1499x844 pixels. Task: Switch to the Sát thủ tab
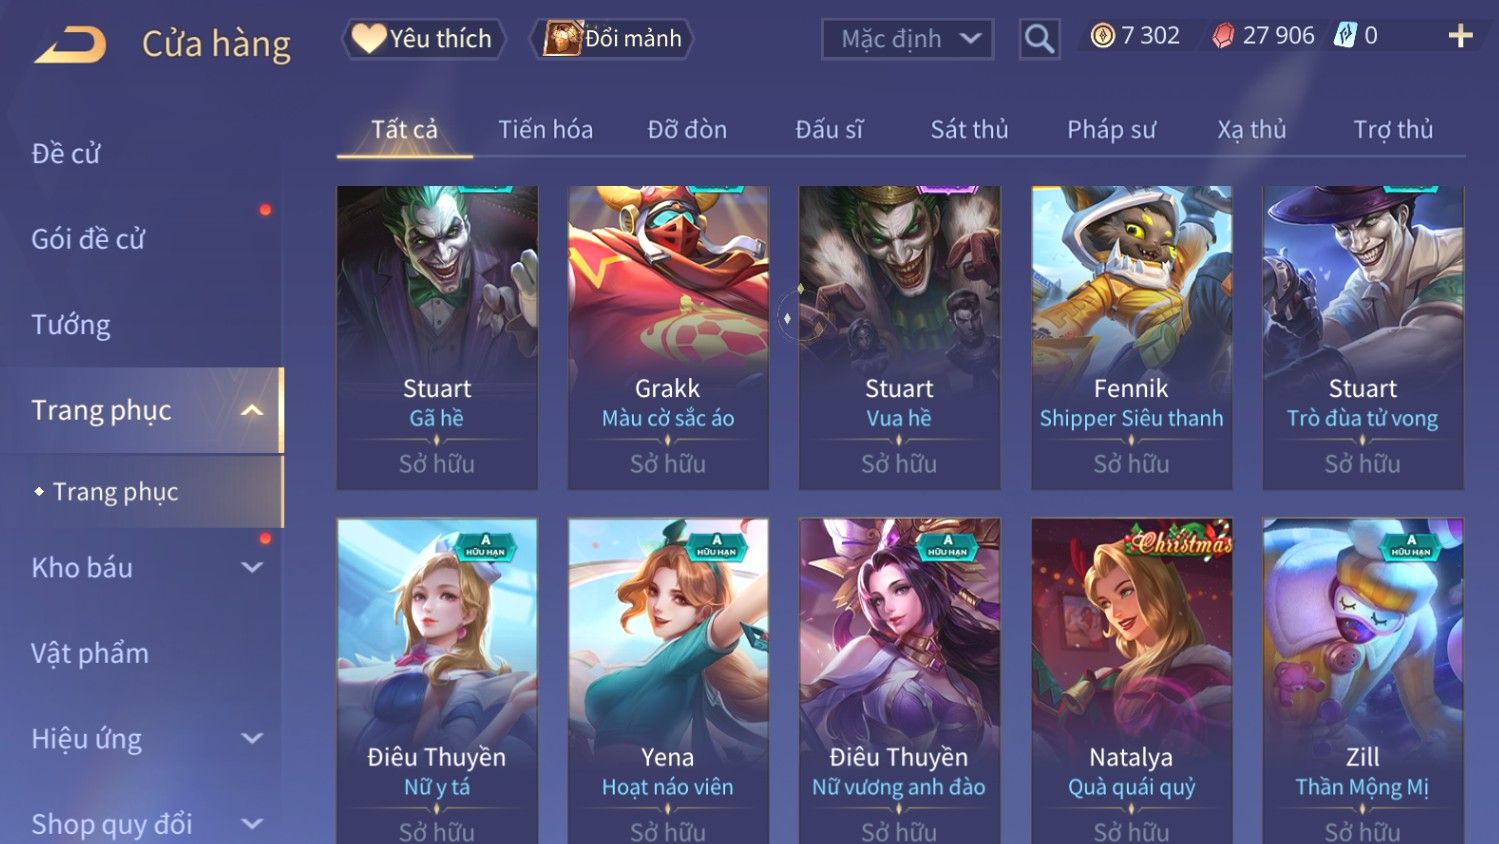pos(969,129)
